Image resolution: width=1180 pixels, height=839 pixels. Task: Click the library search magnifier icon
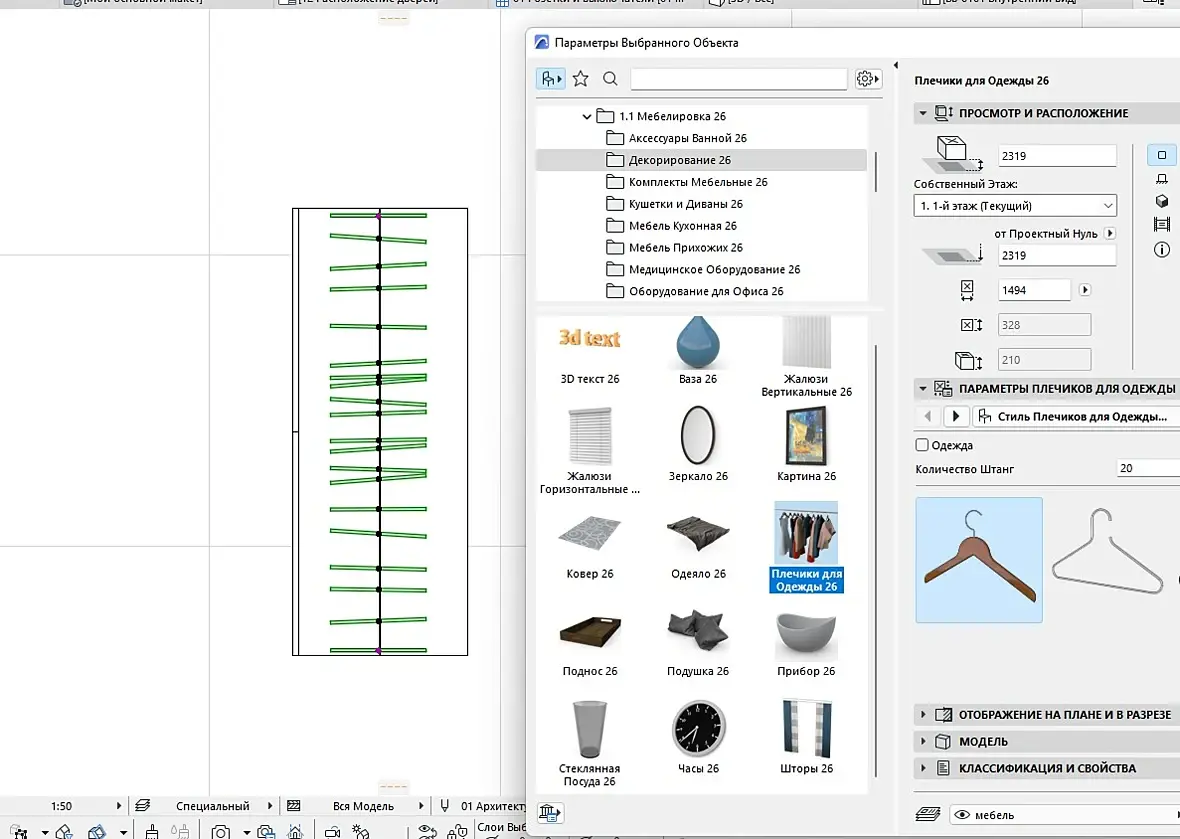(610, 79)
